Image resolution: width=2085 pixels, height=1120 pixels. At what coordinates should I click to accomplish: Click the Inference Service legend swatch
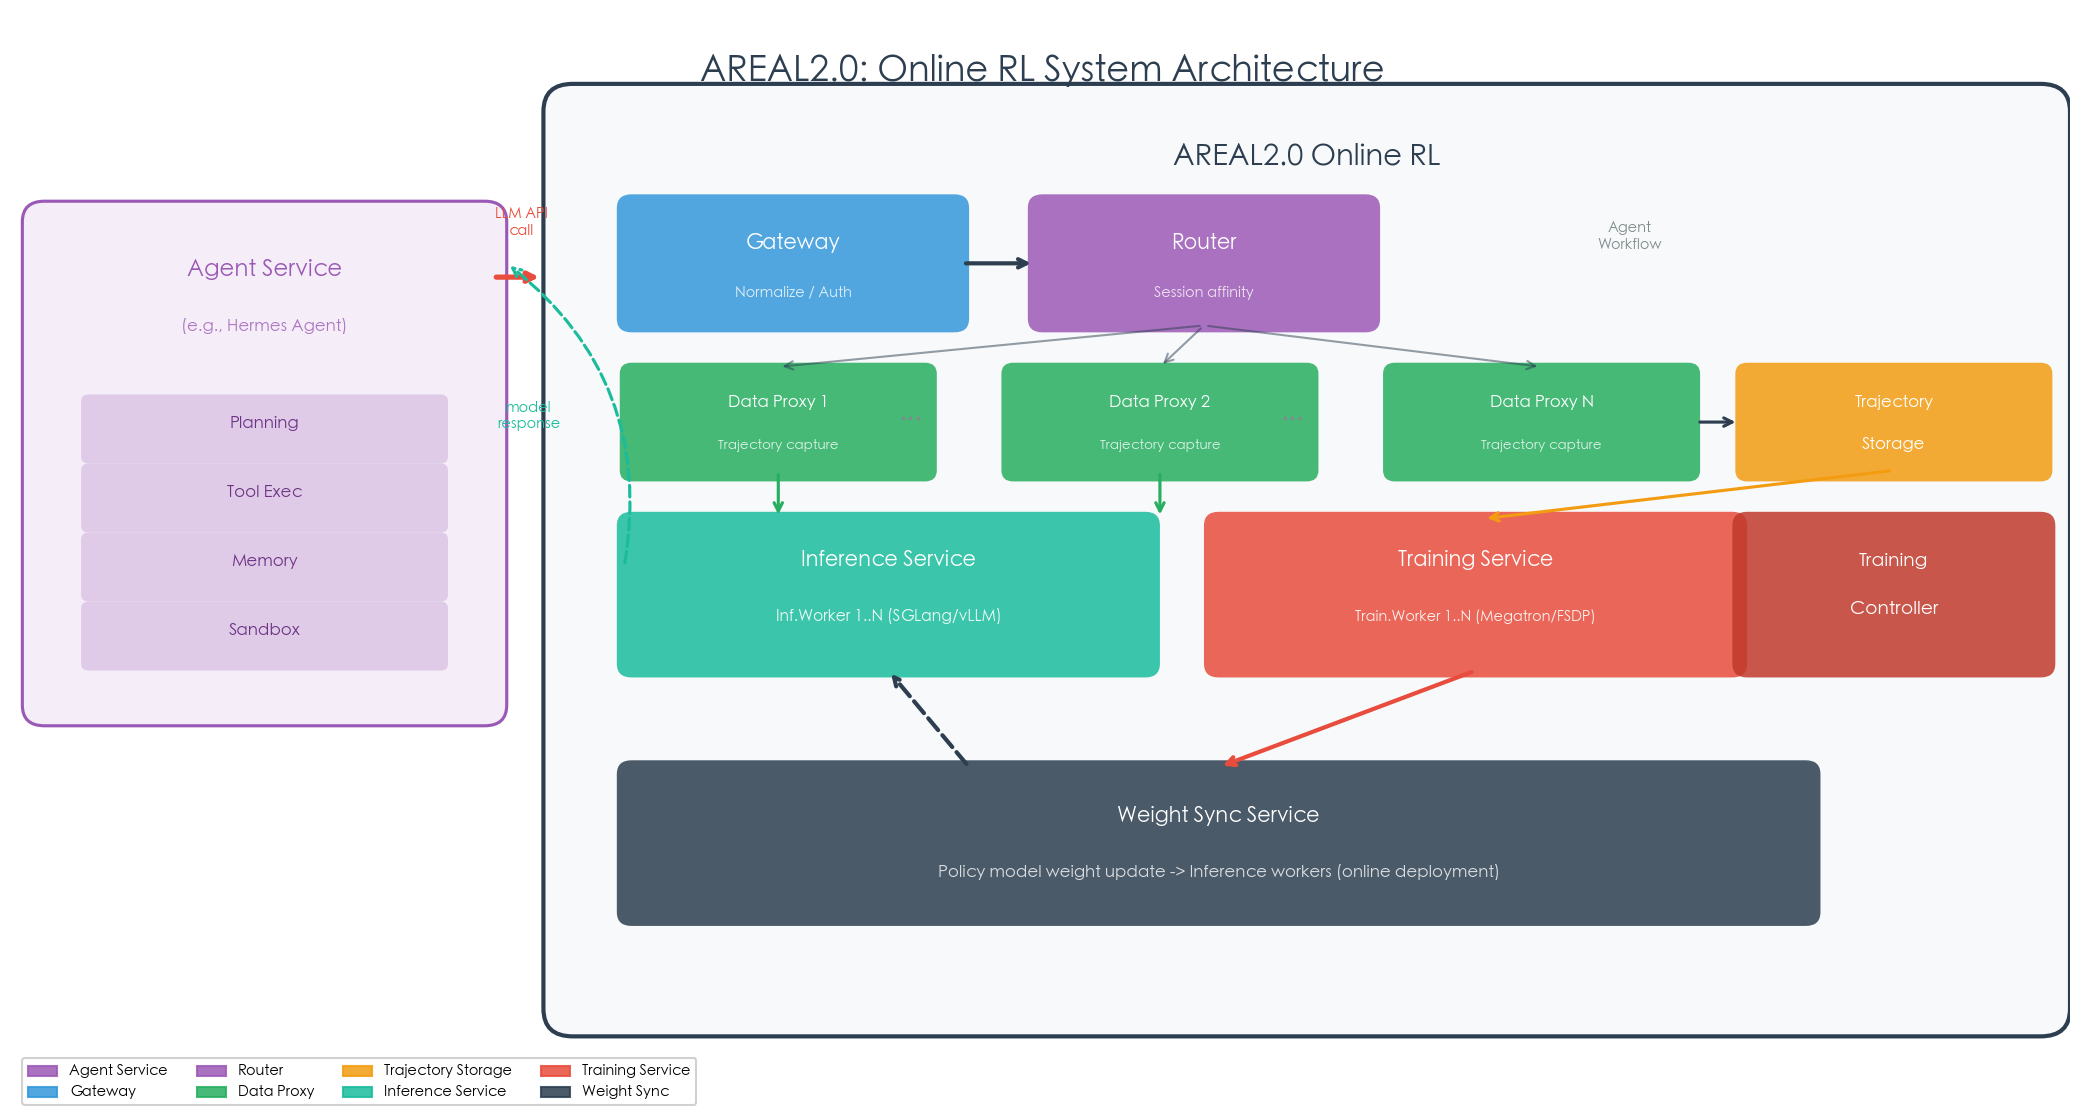click(357, 1092)
